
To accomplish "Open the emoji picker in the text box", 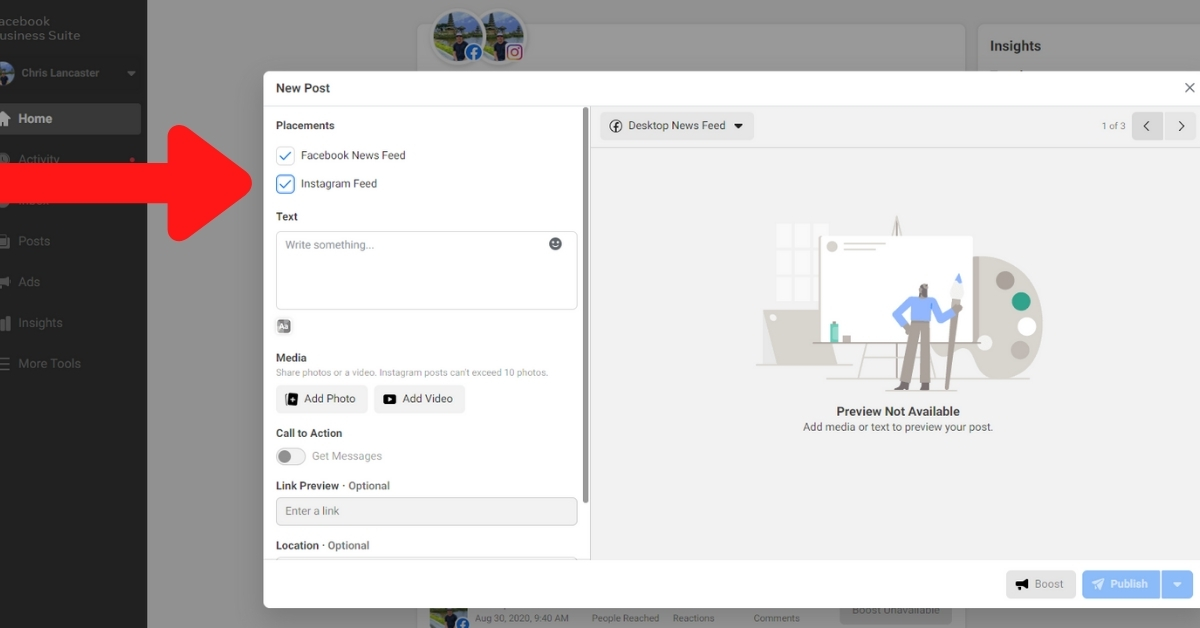I will pyautogui.click(x=555, y=244).
